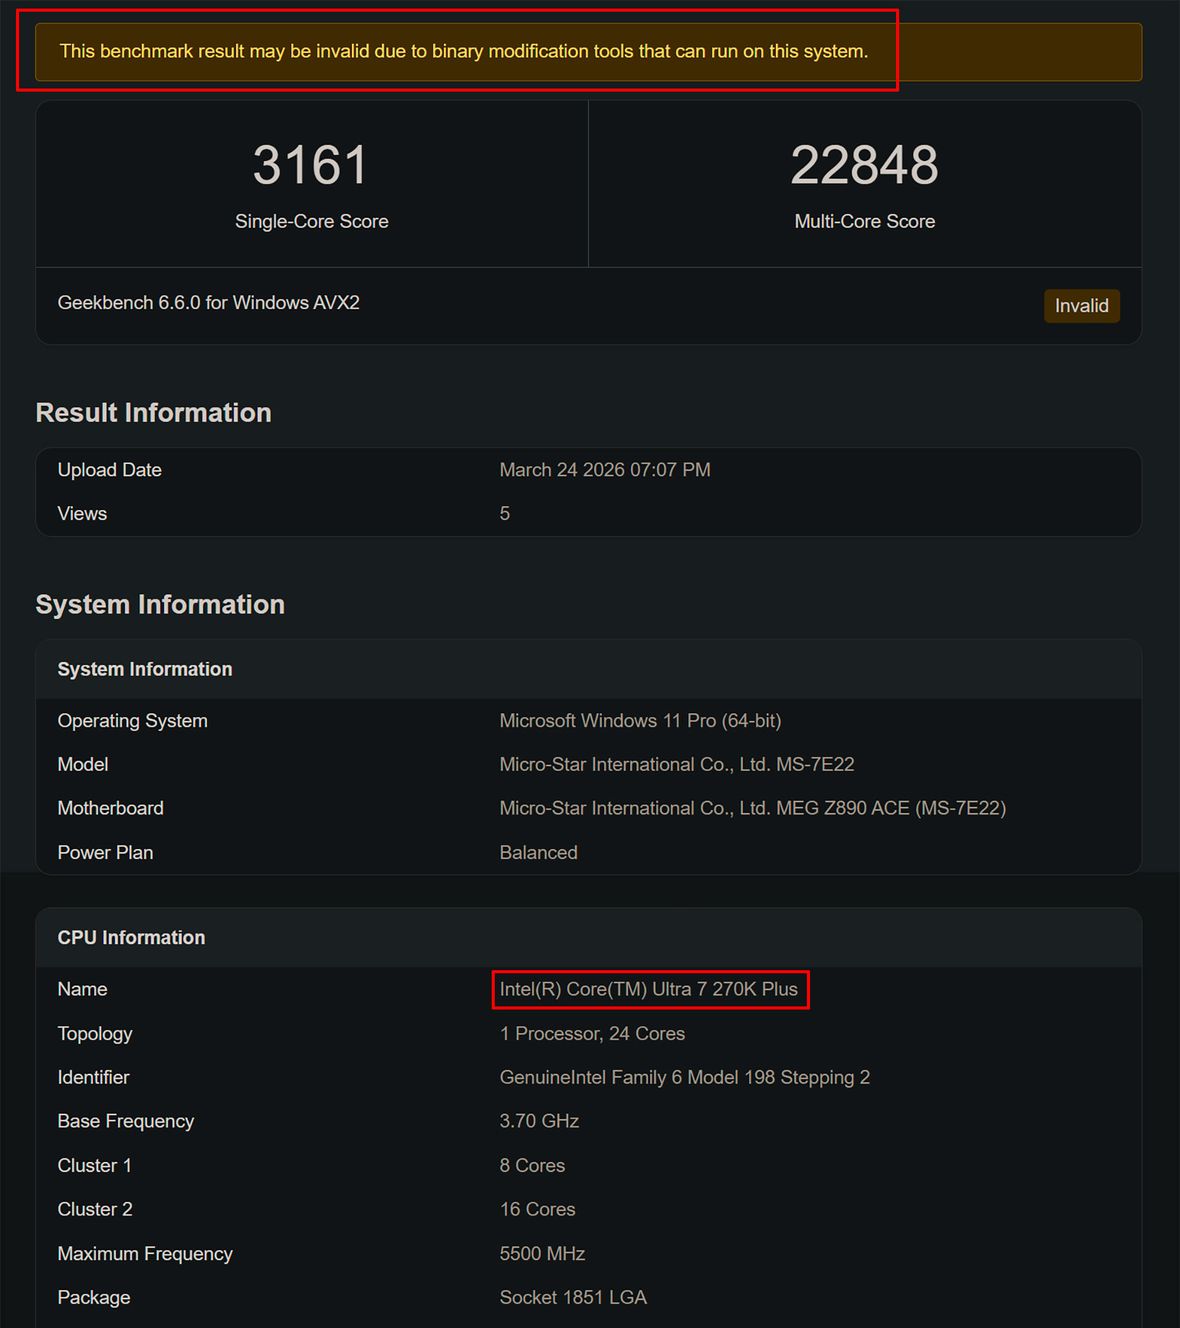
Task: Select the Upload Date row
Action: 604,469
